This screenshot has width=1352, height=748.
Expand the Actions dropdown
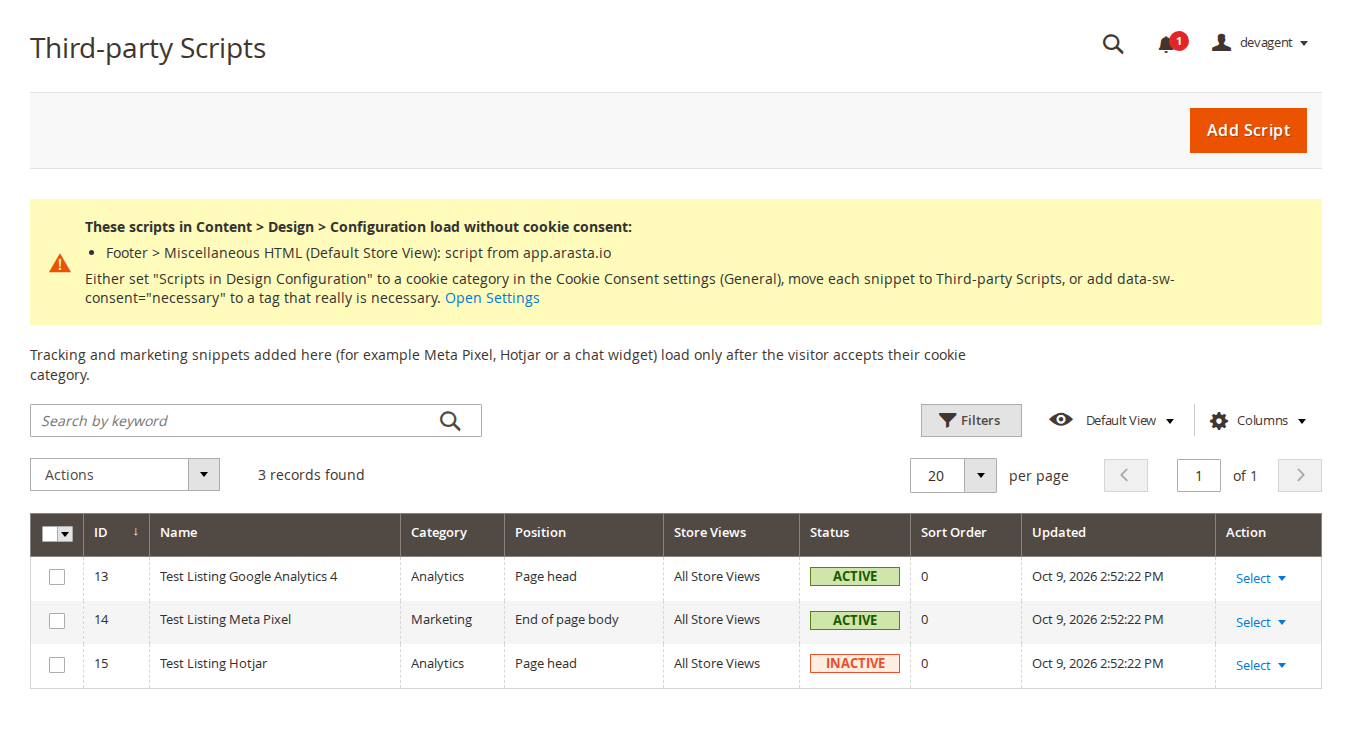pyautogui.click(x=125, y=475)
